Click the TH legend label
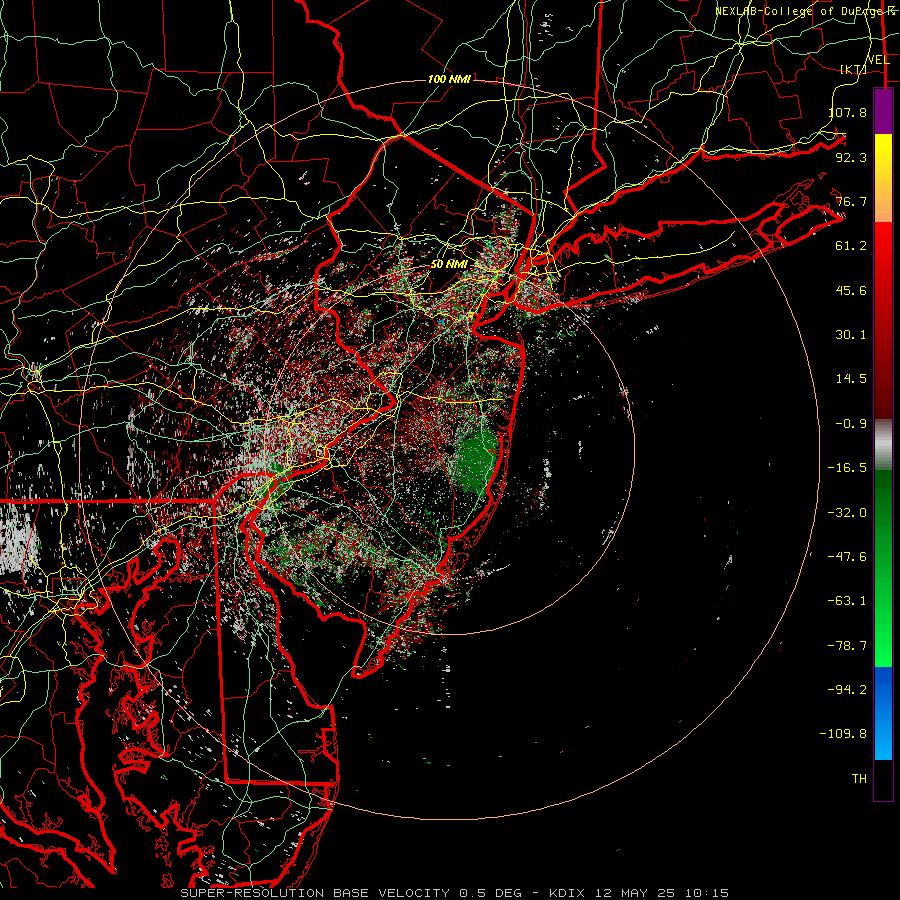Image resolution: width=900 pixels, height=900 pixels. [859, 779]
